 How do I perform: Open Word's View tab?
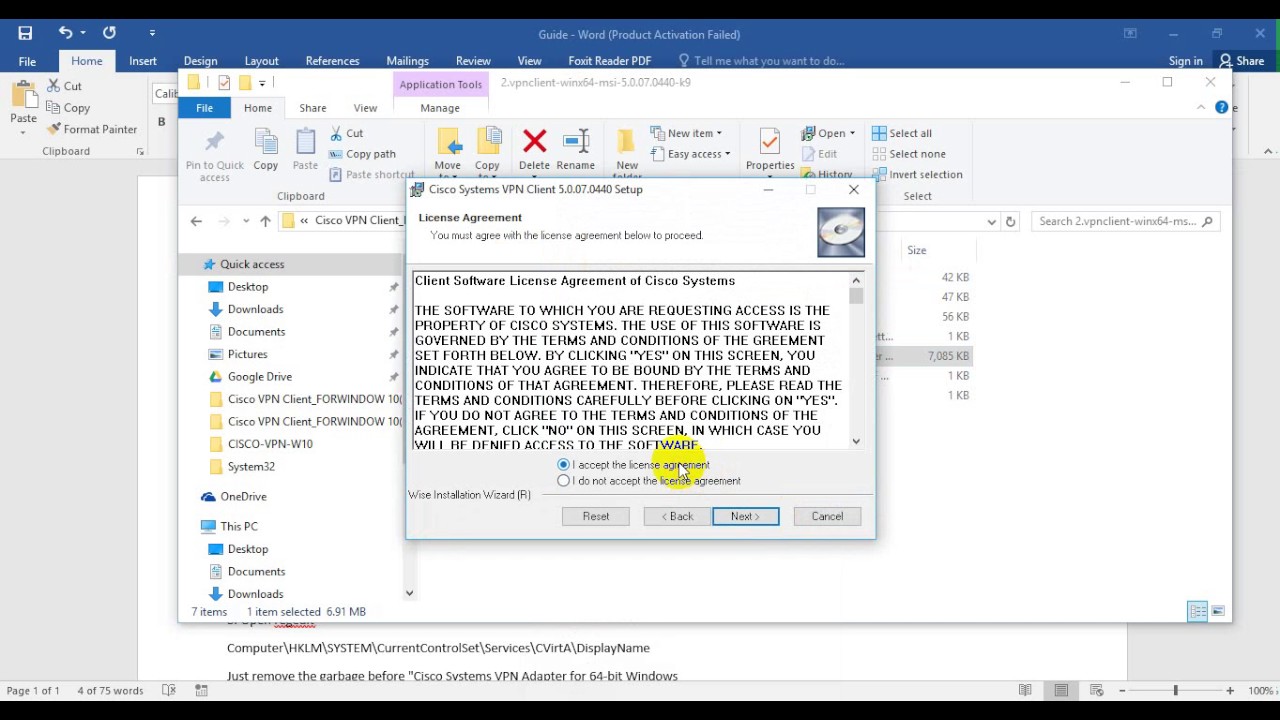coord(529,61)
